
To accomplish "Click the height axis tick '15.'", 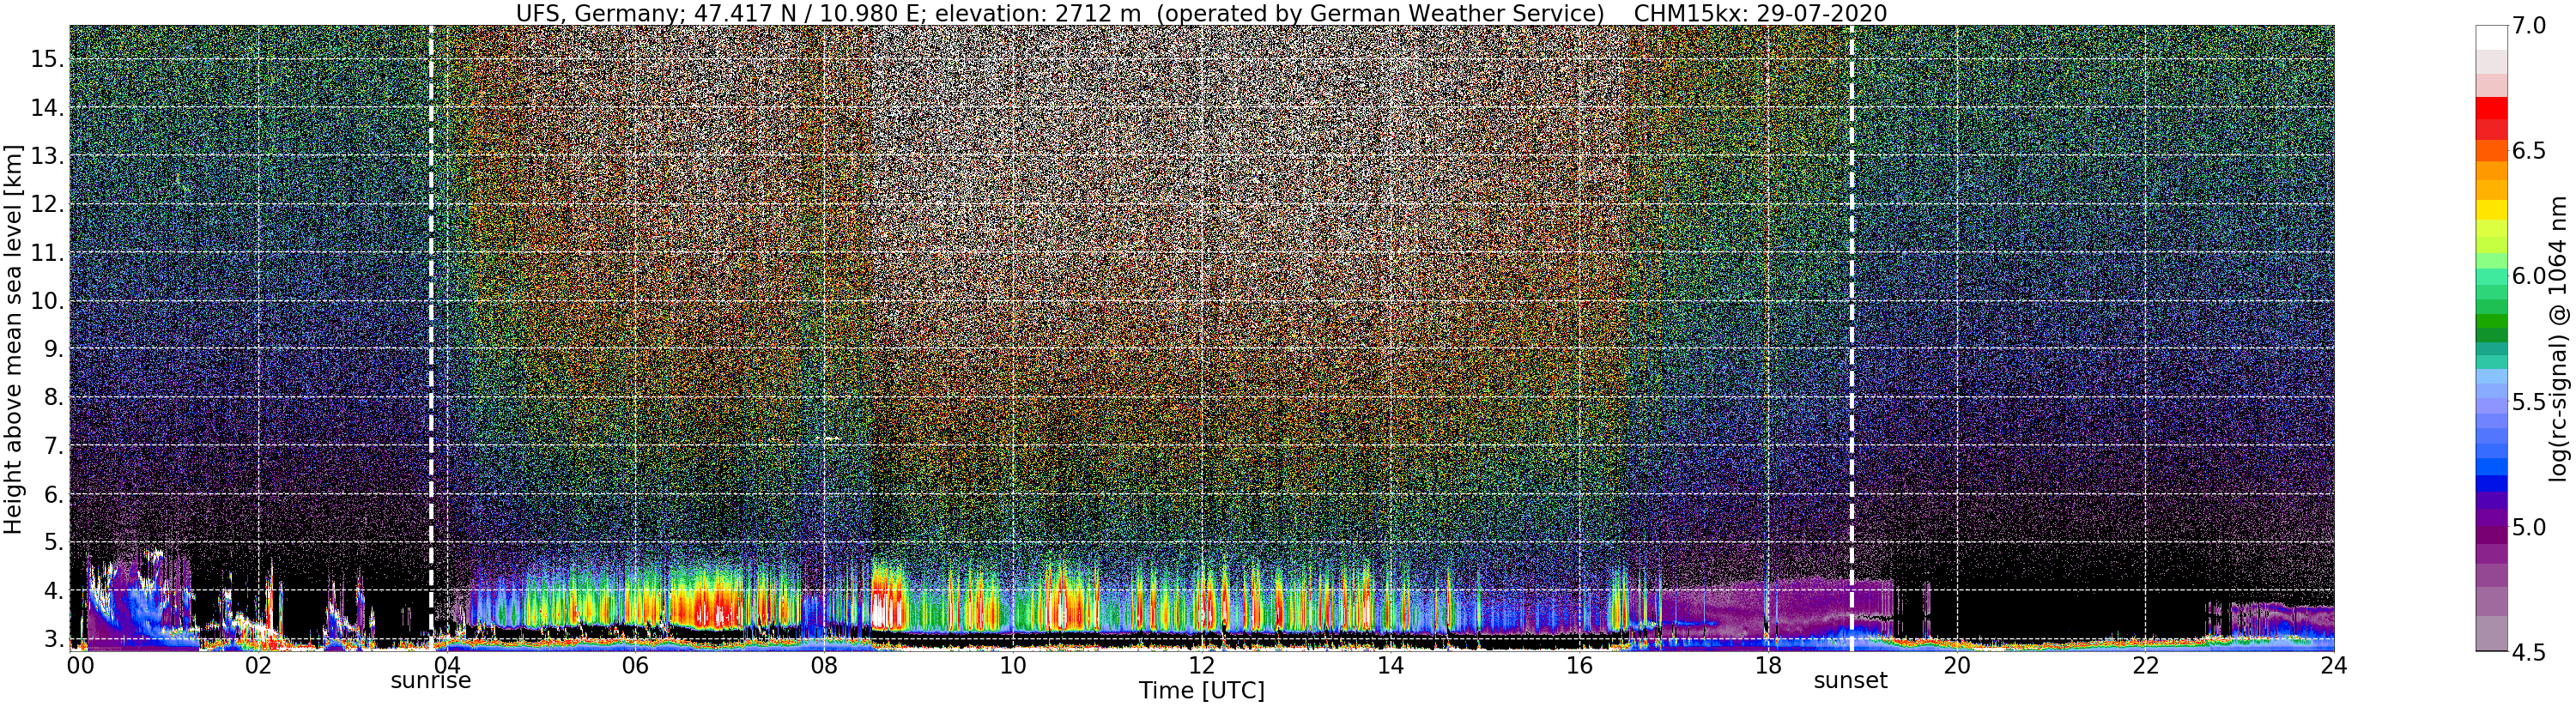I will point(46,59).
